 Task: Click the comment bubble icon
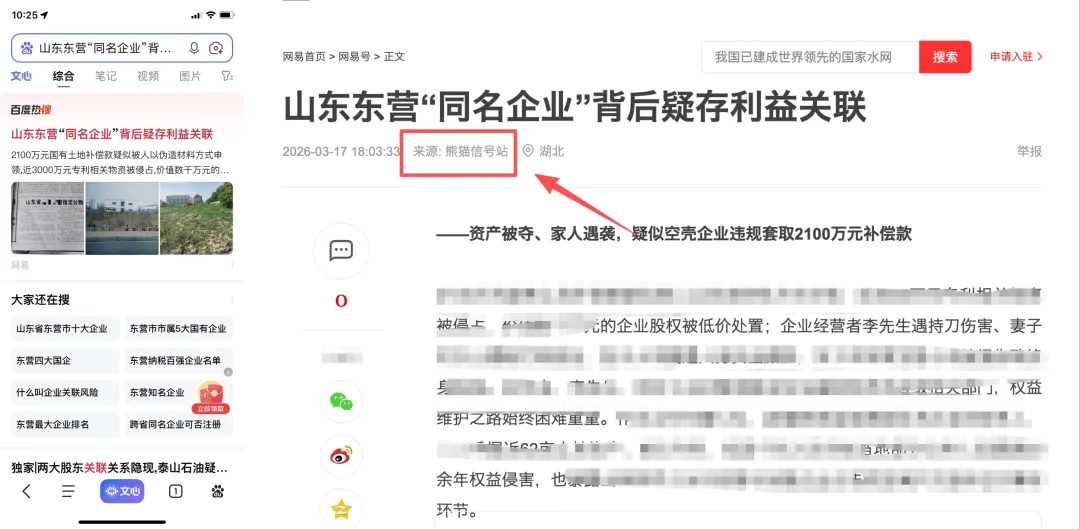pos(341,251)
